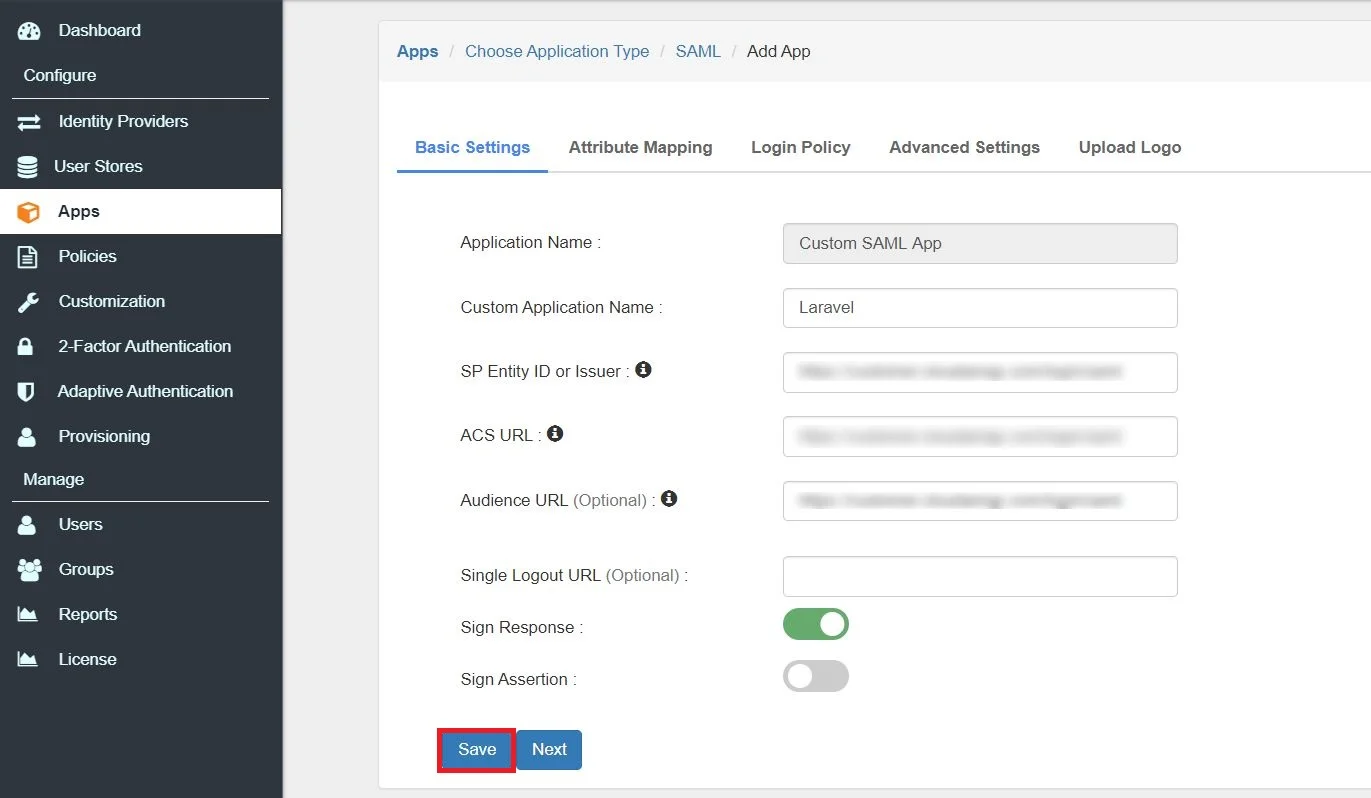The width and height of the screenshot is (1371, 798).
Task: Switch to Attribute Mapping tab
Action: pos(641,147)
